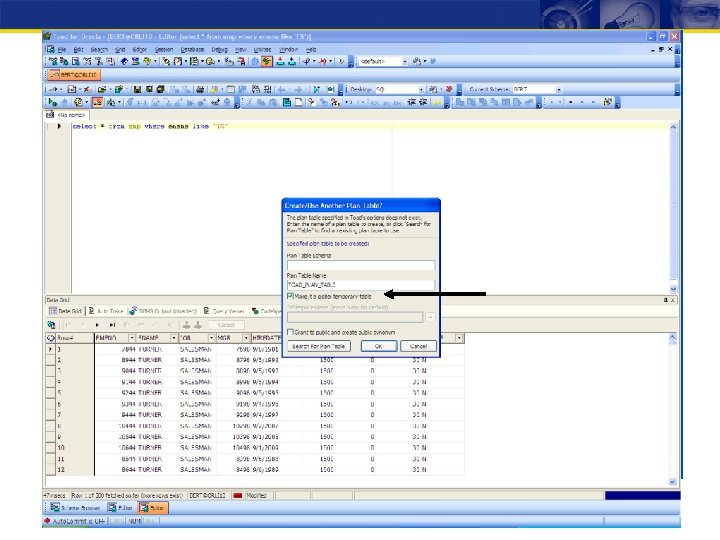The height and width of the screenshot is (540, 720).
Task: Open the last grid column dropdown arrow
Action: [x=459, y=338]
